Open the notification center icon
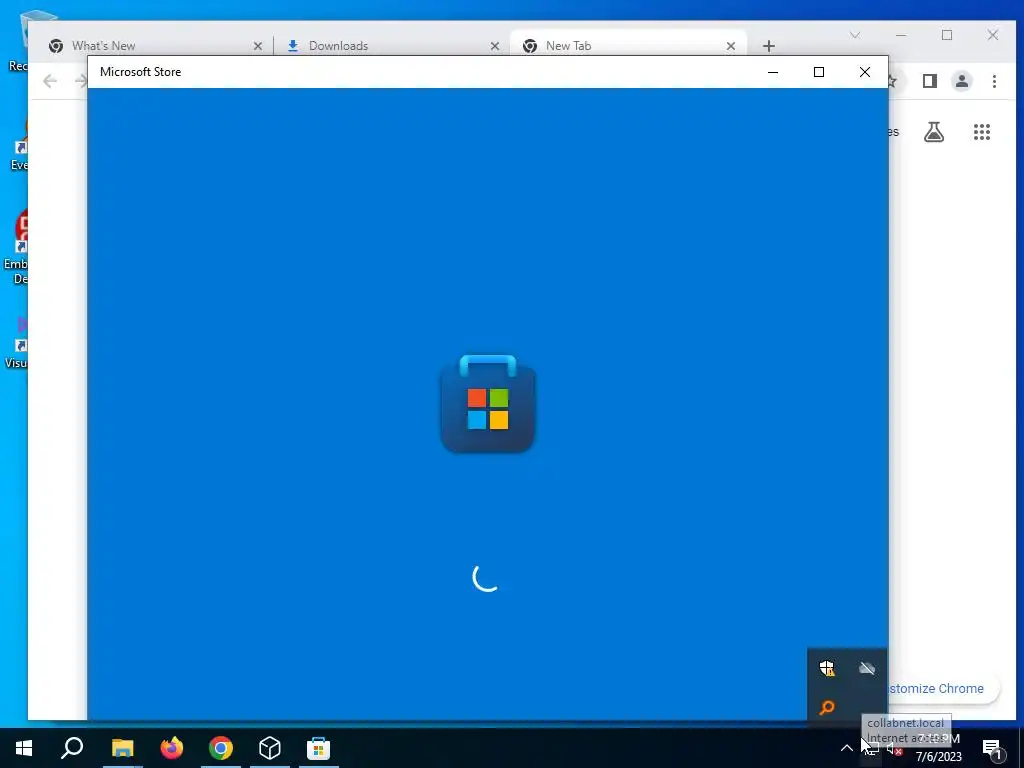 pyautogui.click(x=991, y=748)
